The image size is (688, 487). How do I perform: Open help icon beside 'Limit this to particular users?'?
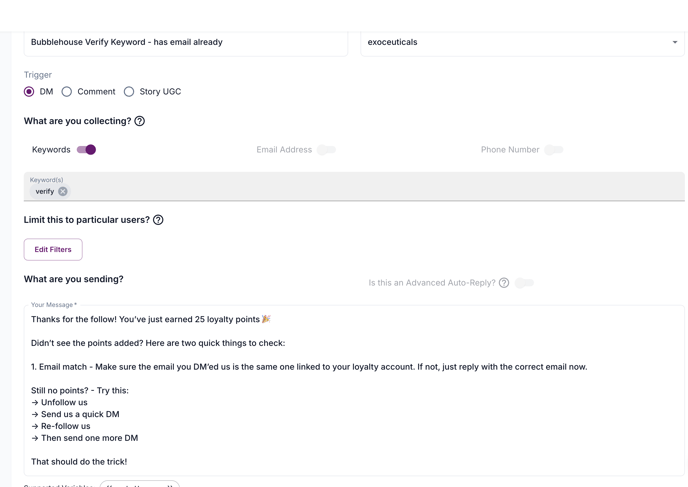(158, 220)
